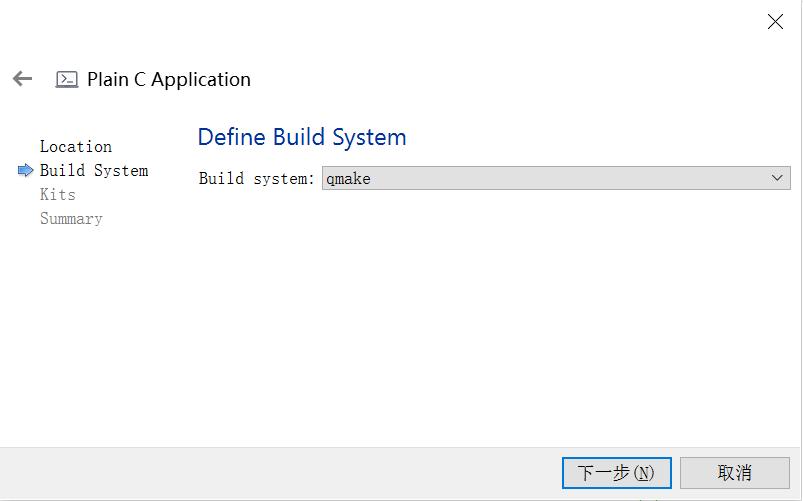Viewport: 803px width, 501px height.
Task: Click the Define Build System heading
Action: (x=302, y=137)
